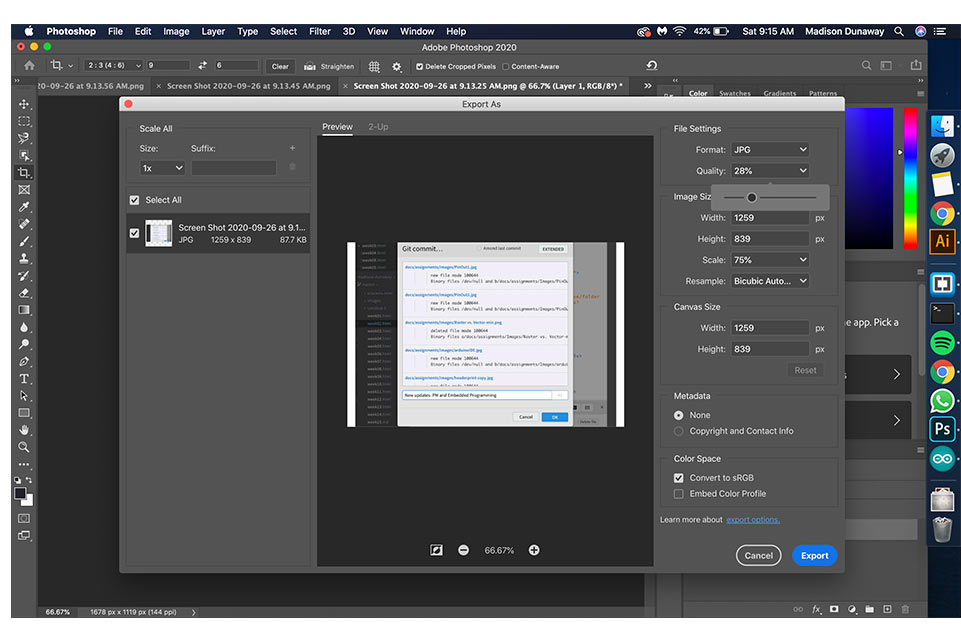
Task: Select the Zoom tool in toolbar
Action: coord(24,447)
